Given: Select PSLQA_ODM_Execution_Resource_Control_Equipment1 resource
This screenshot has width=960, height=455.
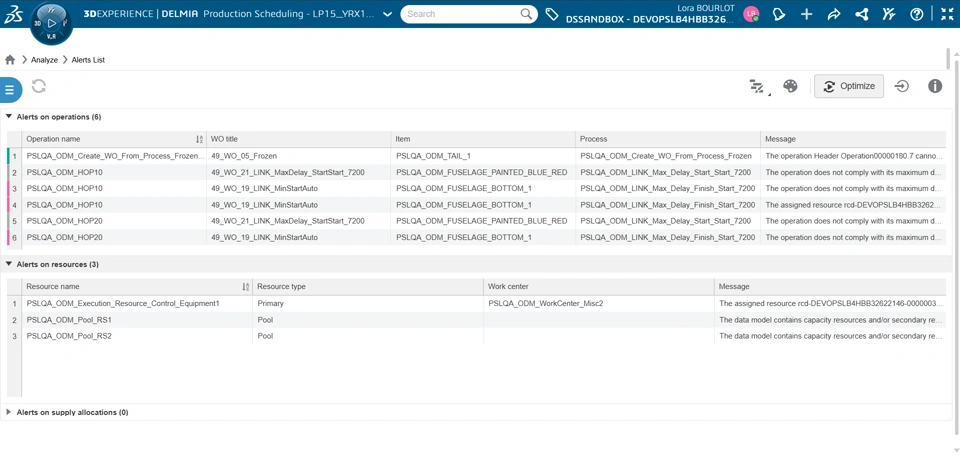Looking at the screenshot, I should tap(137, 303).
